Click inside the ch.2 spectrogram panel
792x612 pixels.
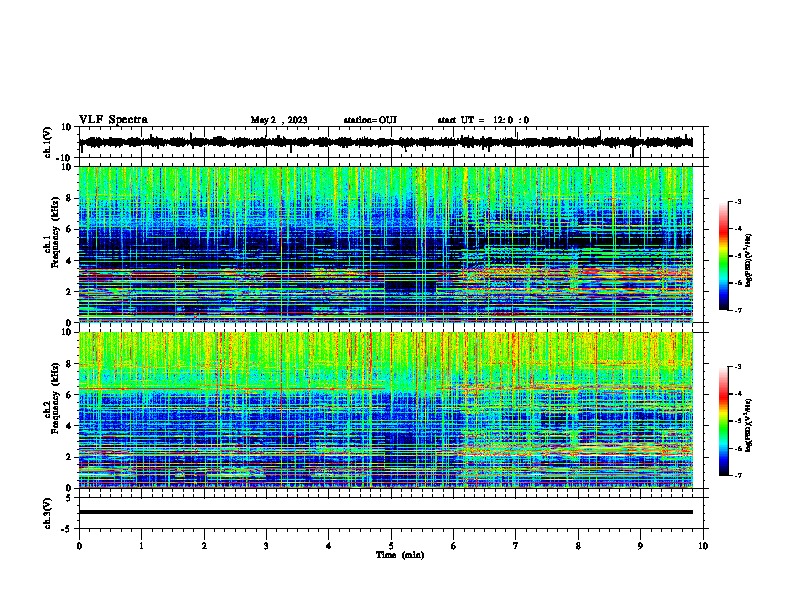[386, 410]
